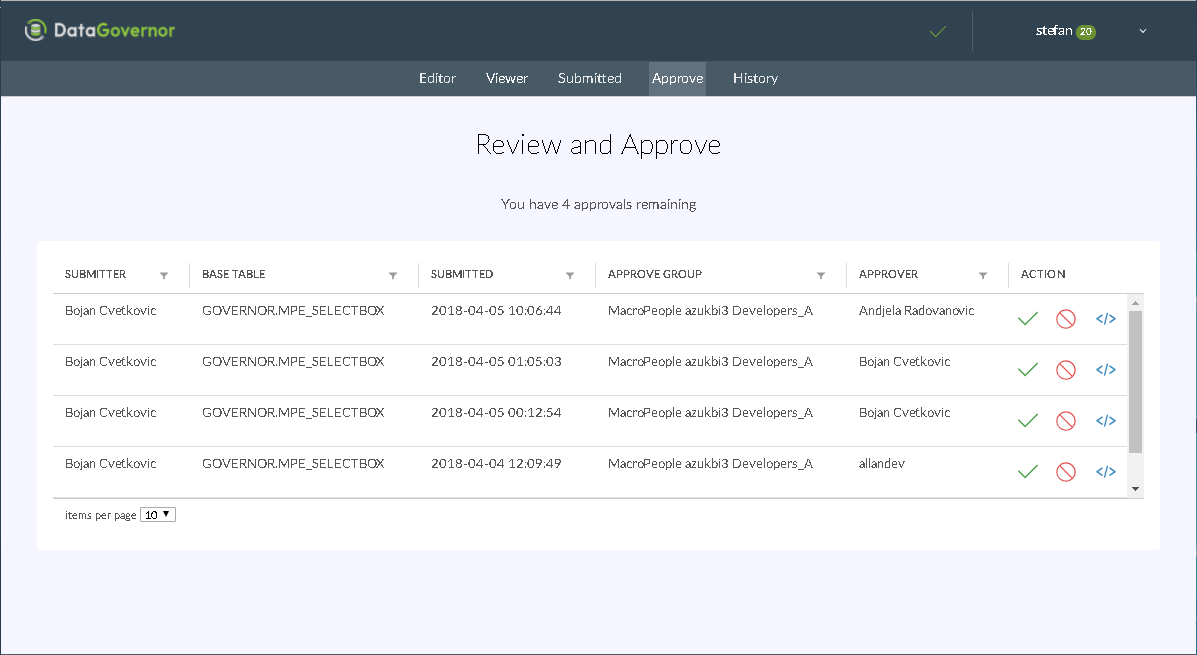Click the table scrollbar down arrow
The width and height of the screenshot is (1197, 655).
1135,489
